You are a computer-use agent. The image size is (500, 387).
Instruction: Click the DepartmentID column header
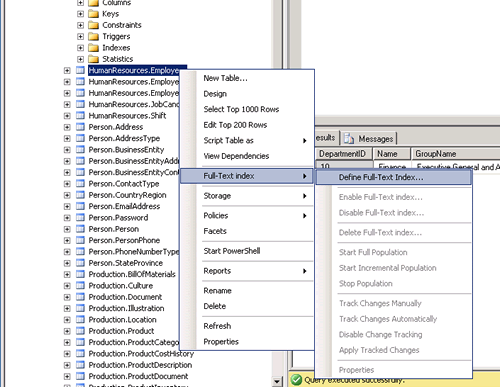pyautogui.click(x=344, y=154)
